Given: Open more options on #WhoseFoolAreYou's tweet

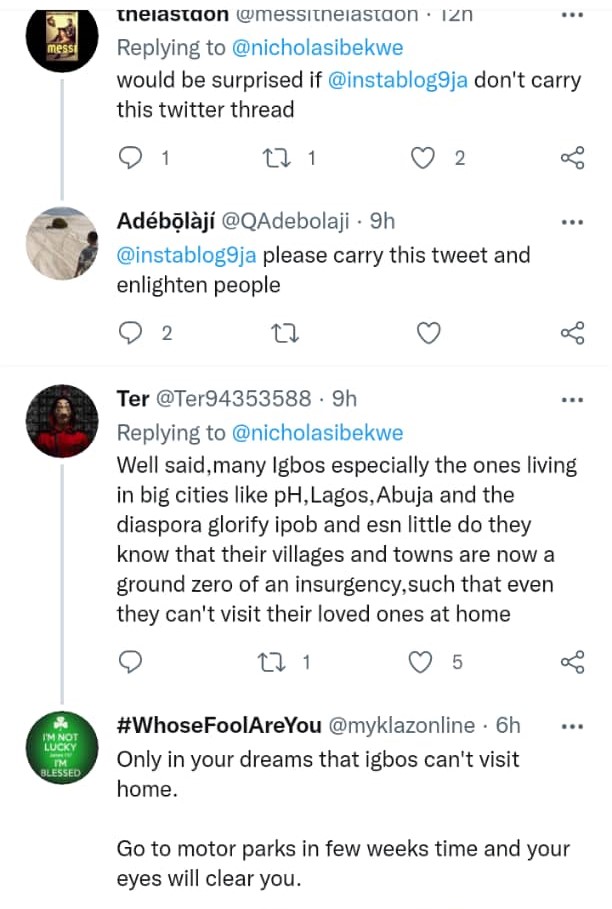Looking at the screenshot, I should [x=572, y=725].
